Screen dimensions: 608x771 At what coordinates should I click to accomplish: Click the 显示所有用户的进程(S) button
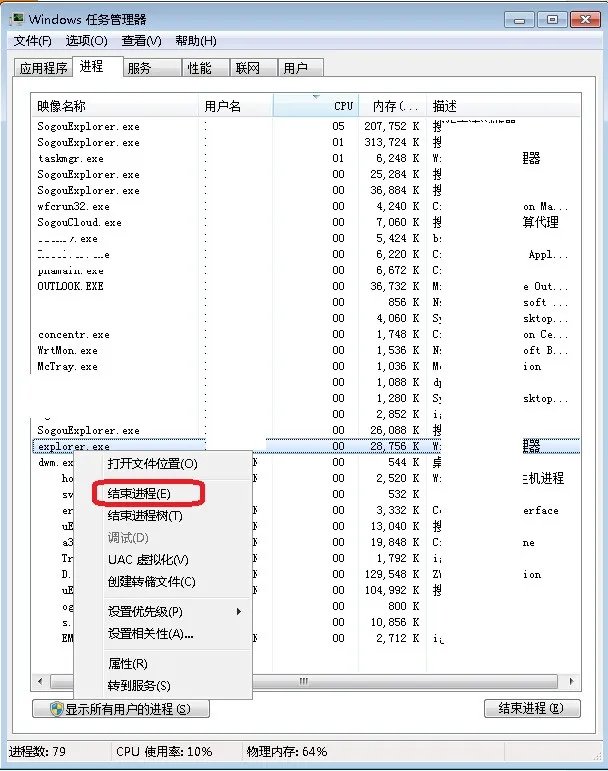pos(121,709)
